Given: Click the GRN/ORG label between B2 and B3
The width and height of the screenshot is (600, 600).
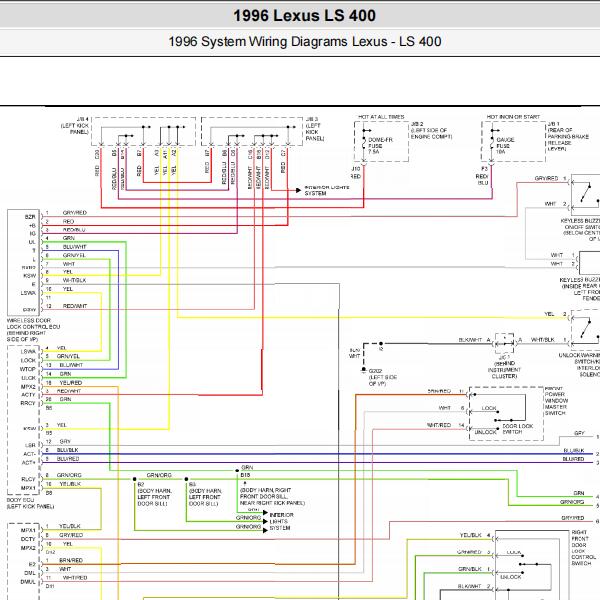Looking at the screenshot, I should tap(159, 475).
